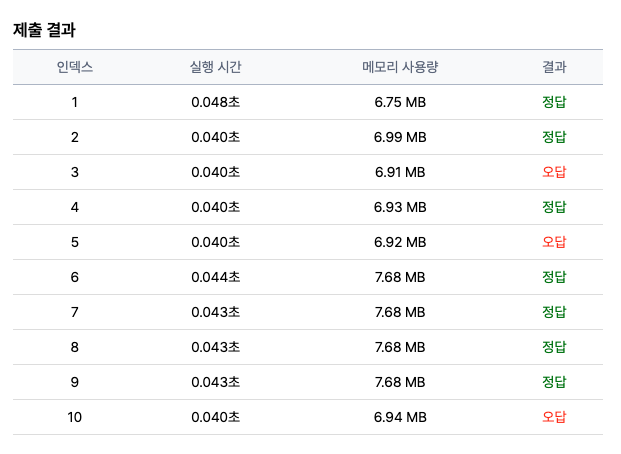
Task: Click the 메모리 사용량 column header
Action: [x=400, y=67]
